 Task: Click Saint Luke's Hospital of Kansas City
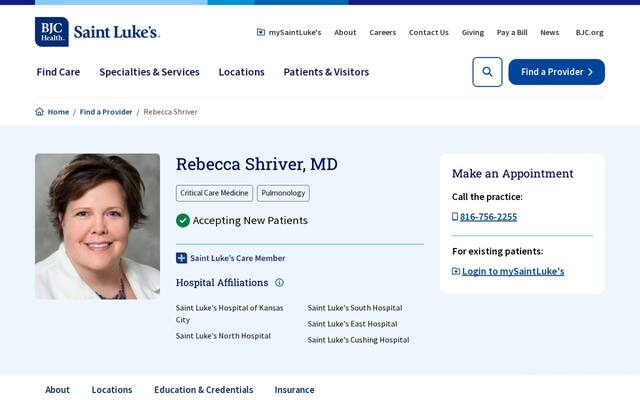pyautogui.click(x=229, y=313)
